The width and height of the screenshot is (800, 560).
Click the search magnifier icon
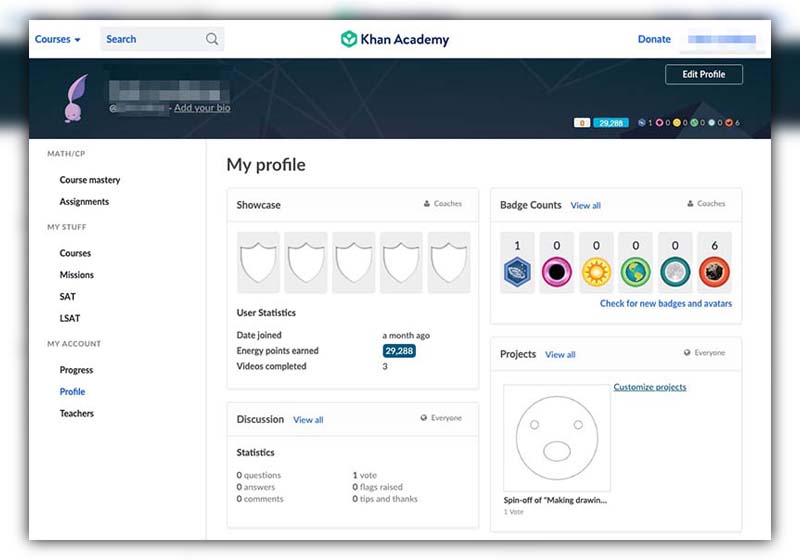coord(212,39)
